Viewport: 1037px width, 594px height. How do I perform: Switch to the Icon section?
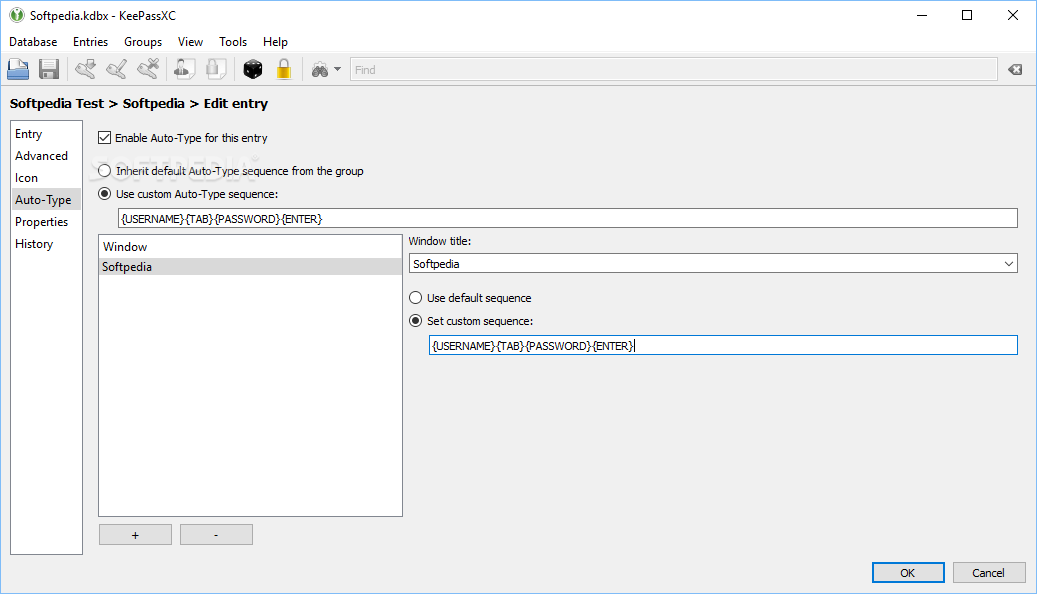(x=46, y=177)
